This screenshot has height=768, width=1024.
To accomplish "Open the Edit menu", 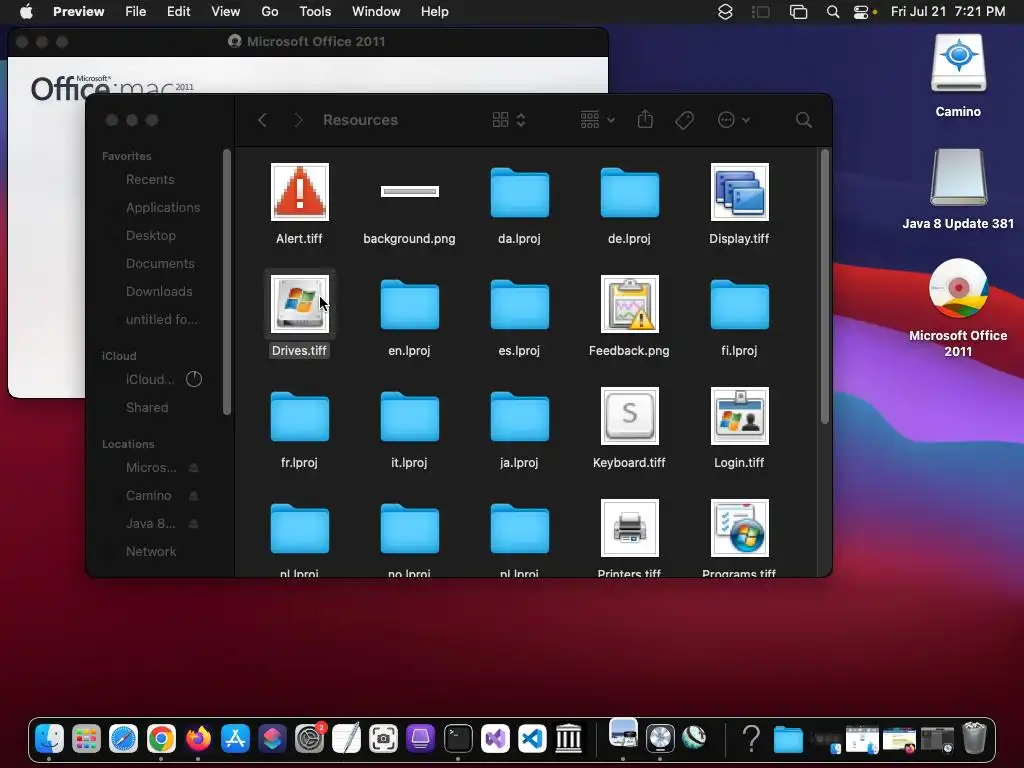I will coord(178,11).
